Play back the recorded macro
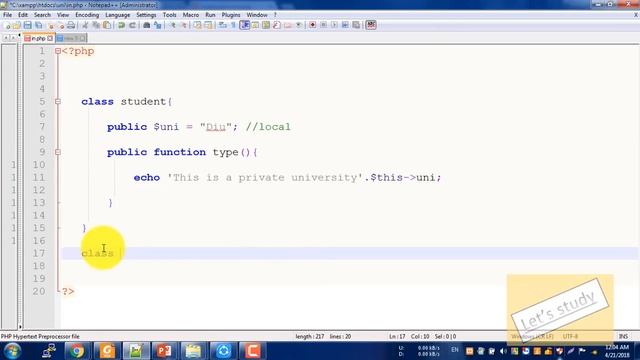 (334, 25)
